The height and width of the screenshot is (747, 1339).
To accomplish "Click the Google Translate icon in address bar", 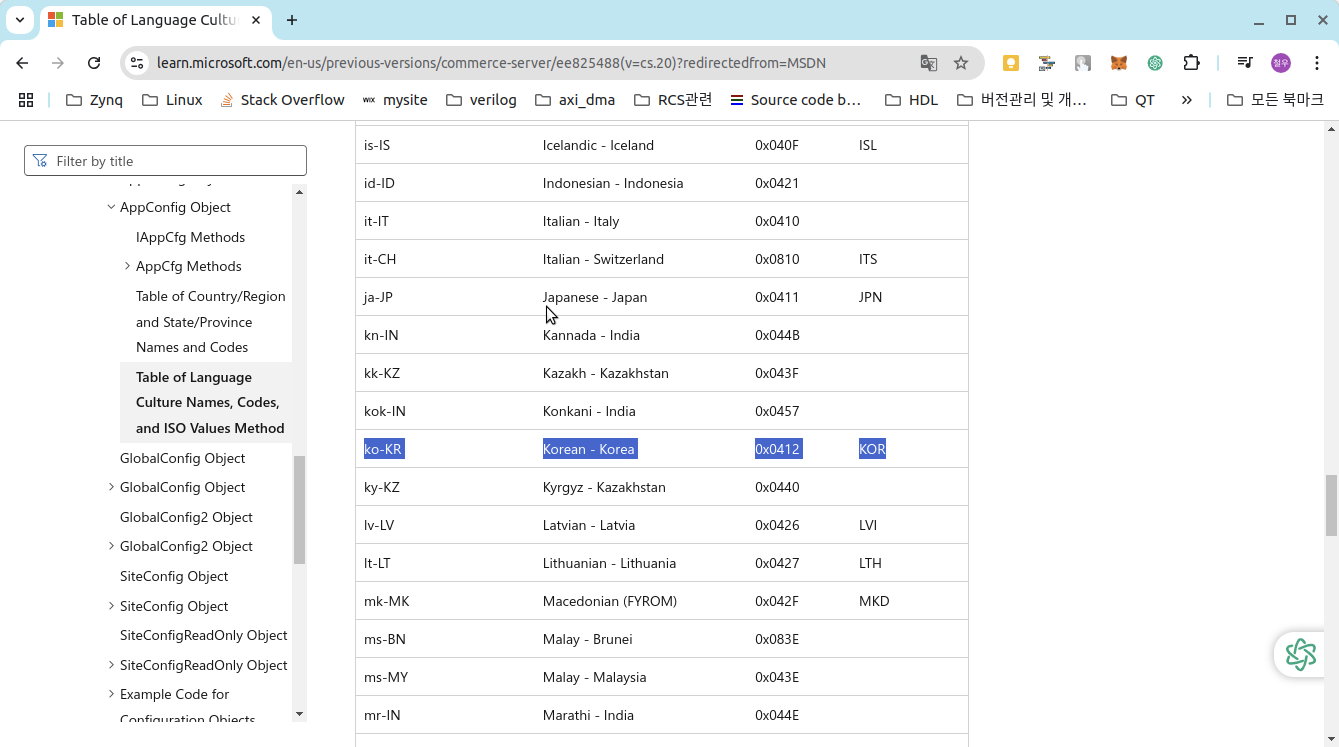I will coord(928,63).
